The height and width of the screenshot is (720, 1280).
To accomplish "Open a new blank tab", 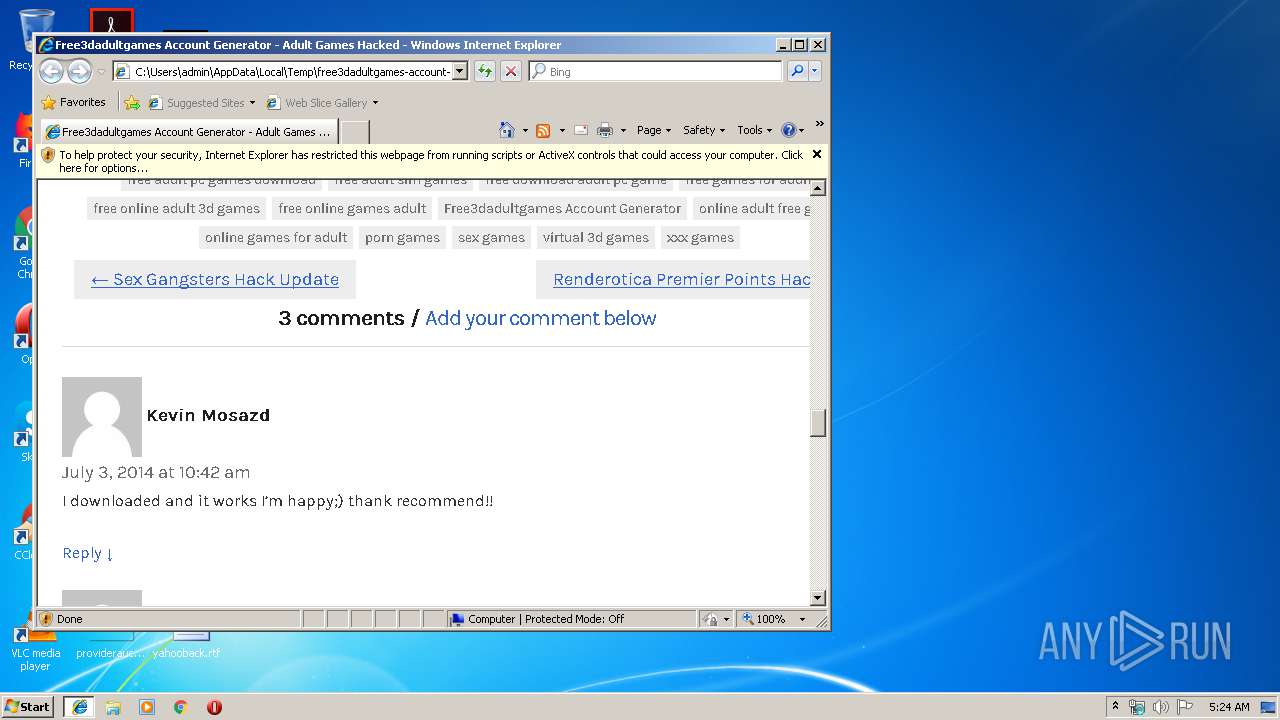I will pos(355,131).
